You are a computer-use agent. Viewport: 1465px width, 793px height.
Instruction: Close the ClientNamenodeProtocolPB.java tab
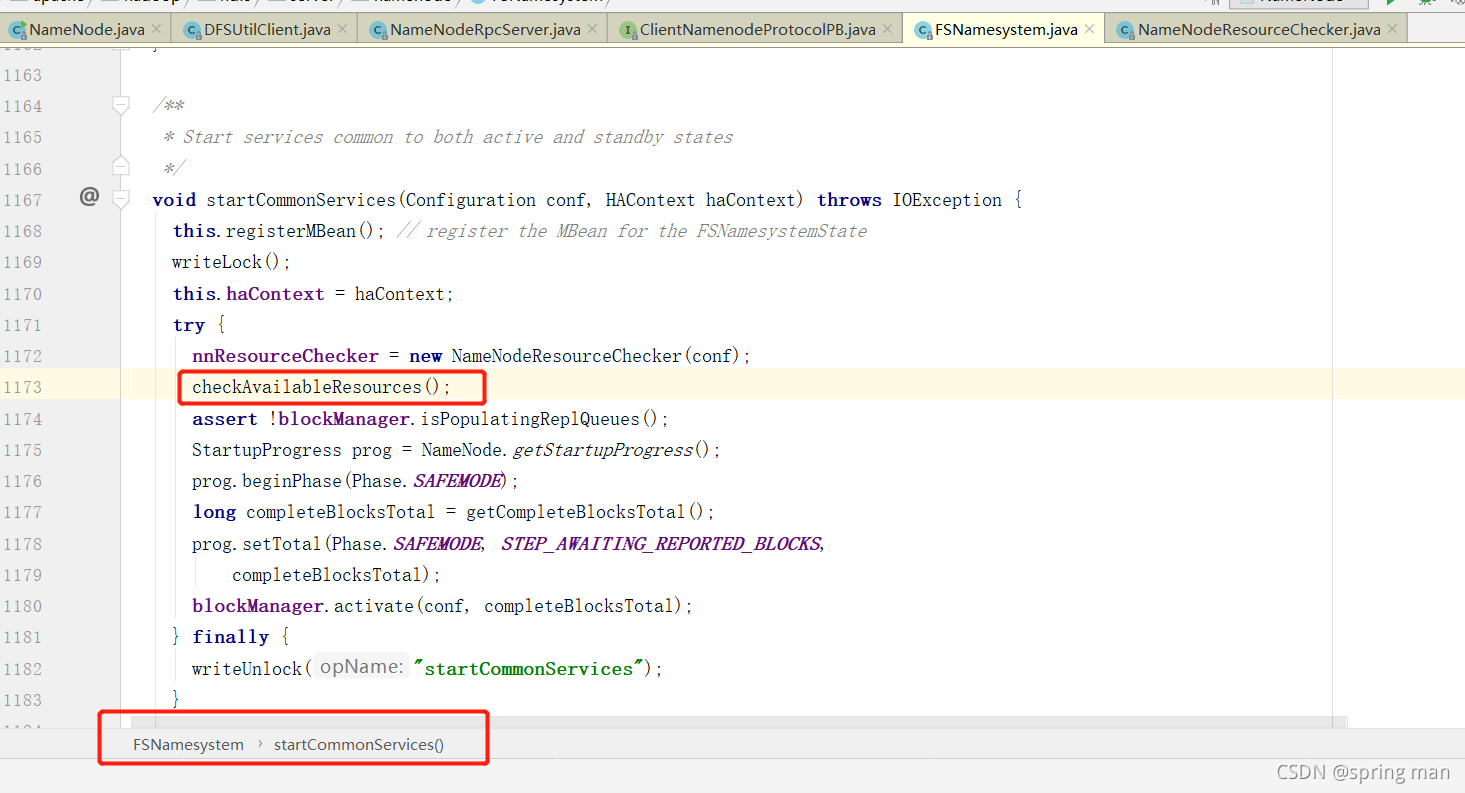[x=888, y=30]
